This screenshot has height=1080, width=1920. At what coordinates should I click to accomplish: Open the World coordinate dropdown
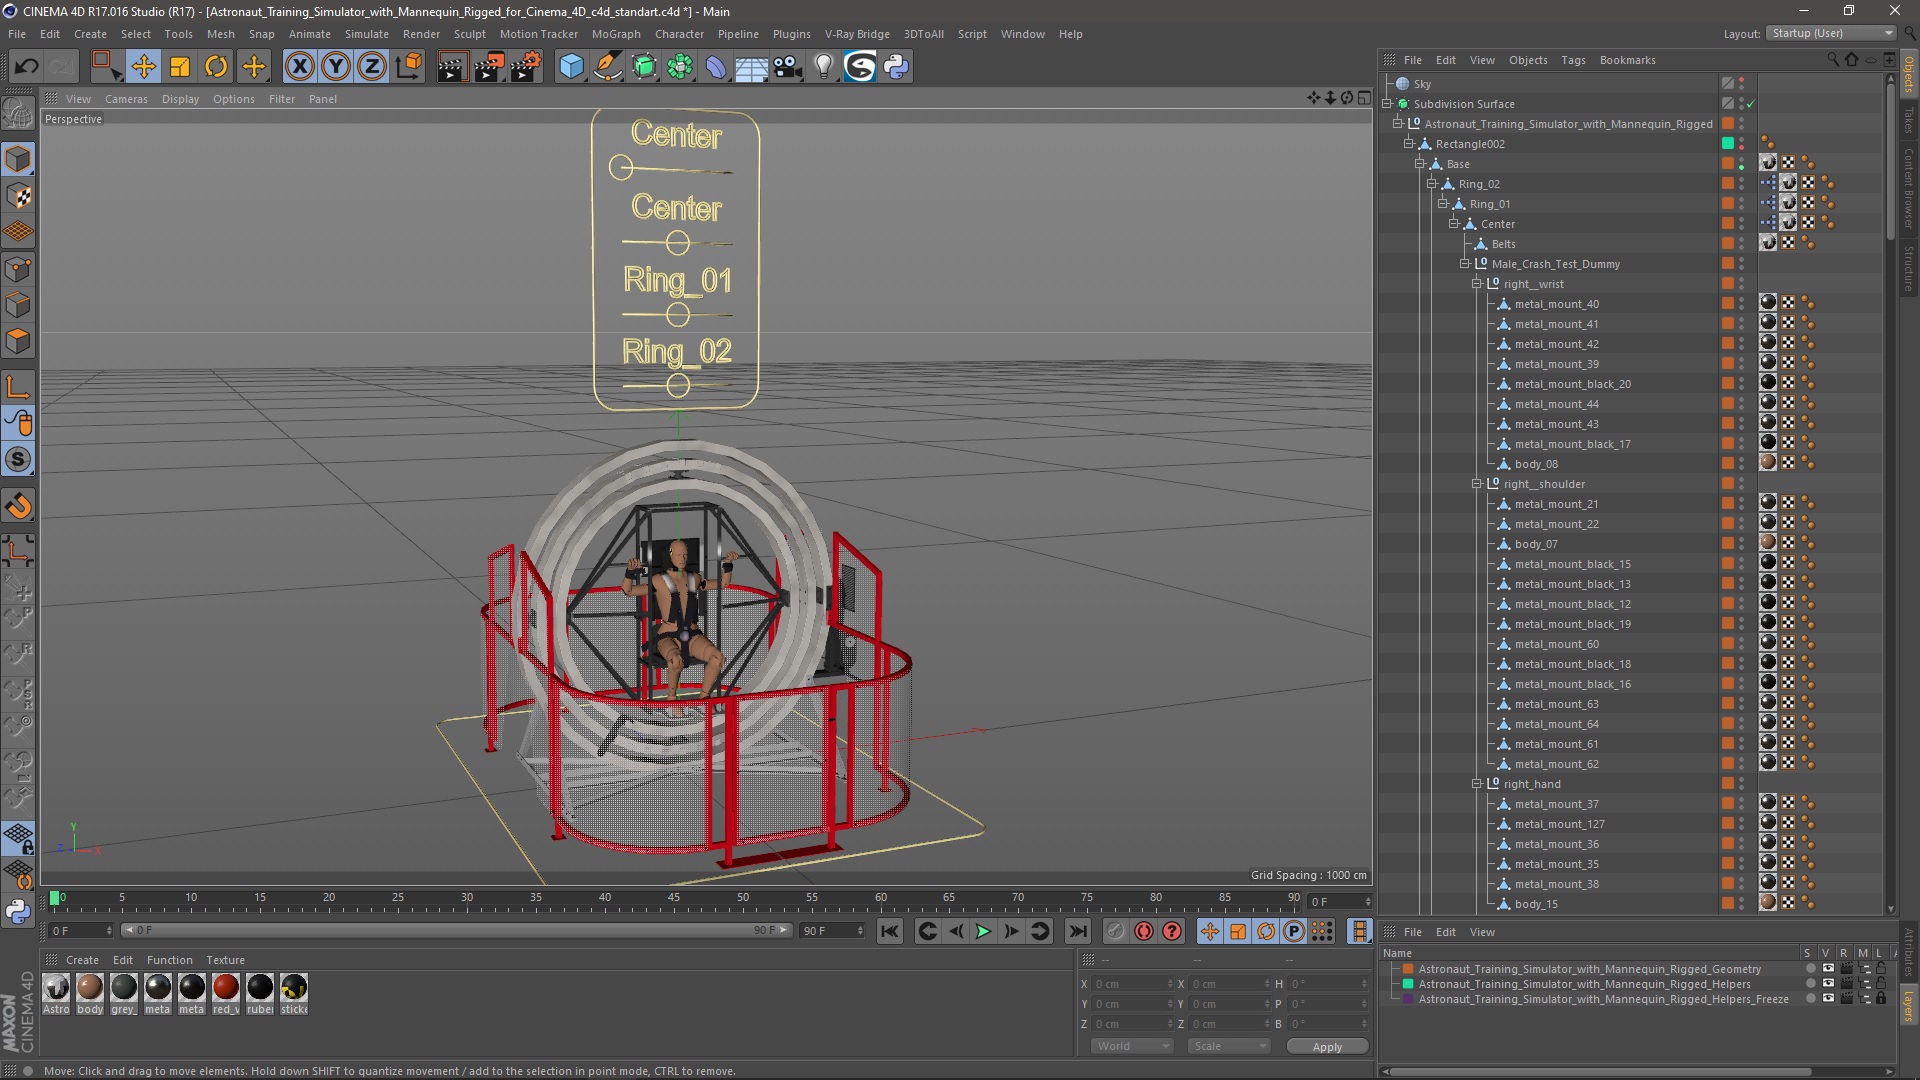1132,1046
